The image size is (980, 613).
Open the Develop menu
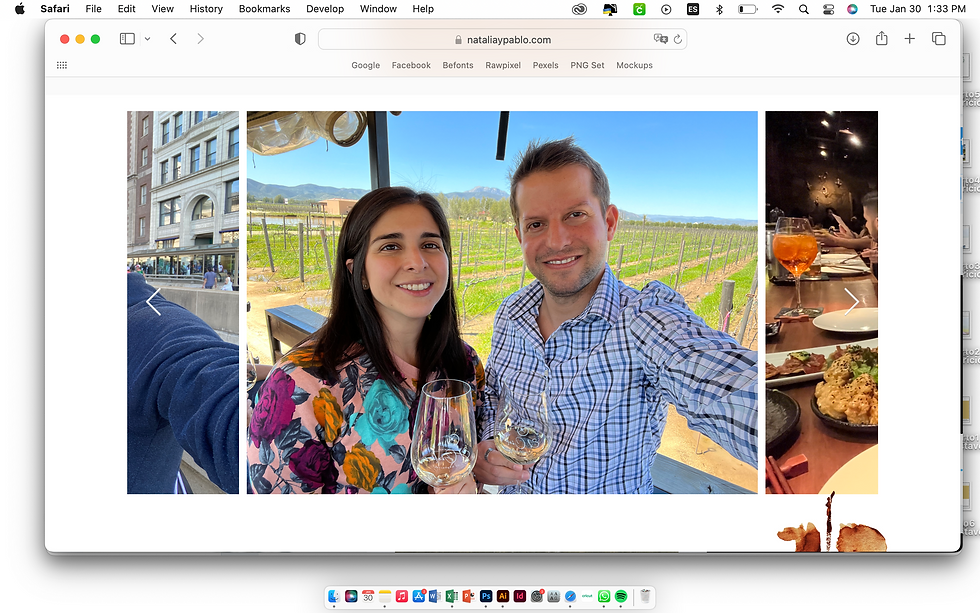[x=325, y=9]
